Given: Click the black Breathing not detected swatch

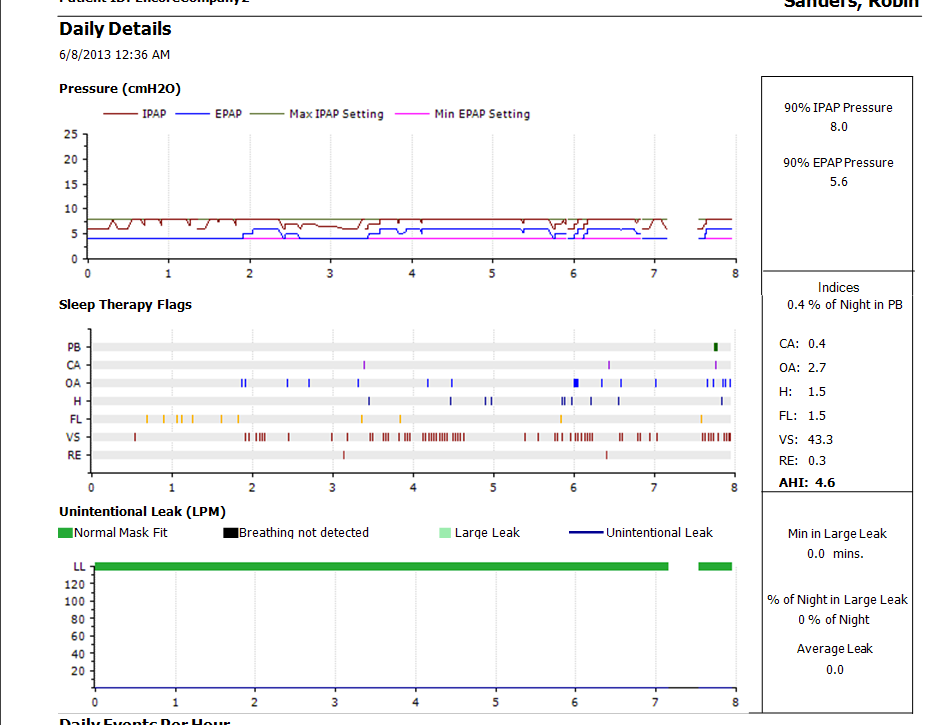Looking at the screenshot, I should pyautogui.click(x=230, y=533).
